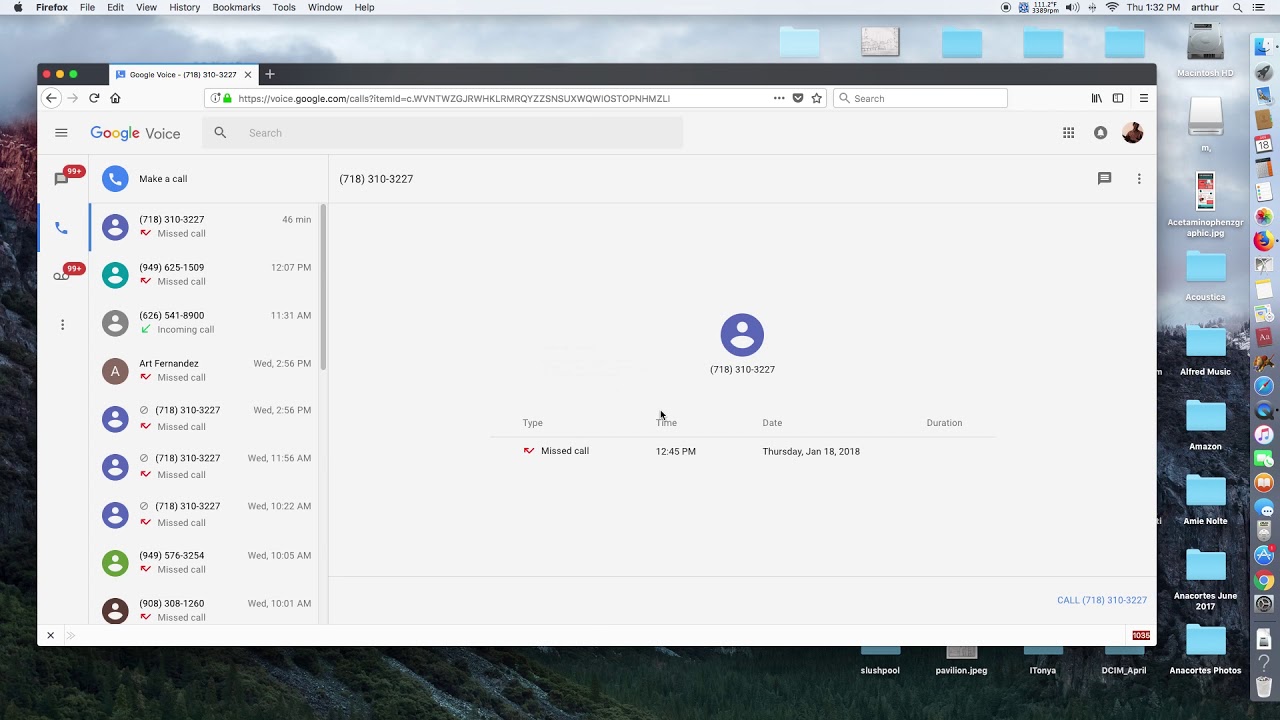Image resolution: width=1280 pixels, height=720 pixels.
Task: Close the Google Voice tab
Action: (x=247, y=74)
